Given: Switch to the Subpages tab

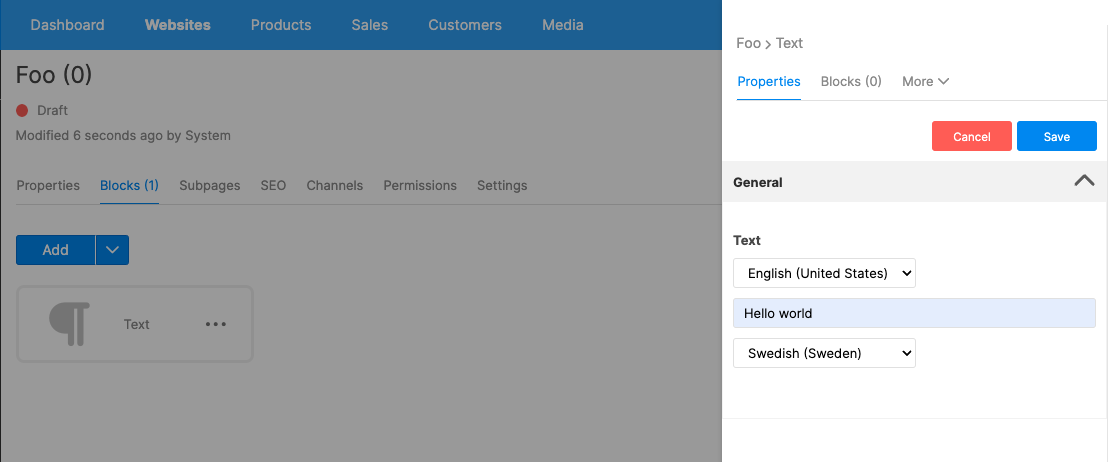Looking at the screenshot, I should tap(210, 186).
